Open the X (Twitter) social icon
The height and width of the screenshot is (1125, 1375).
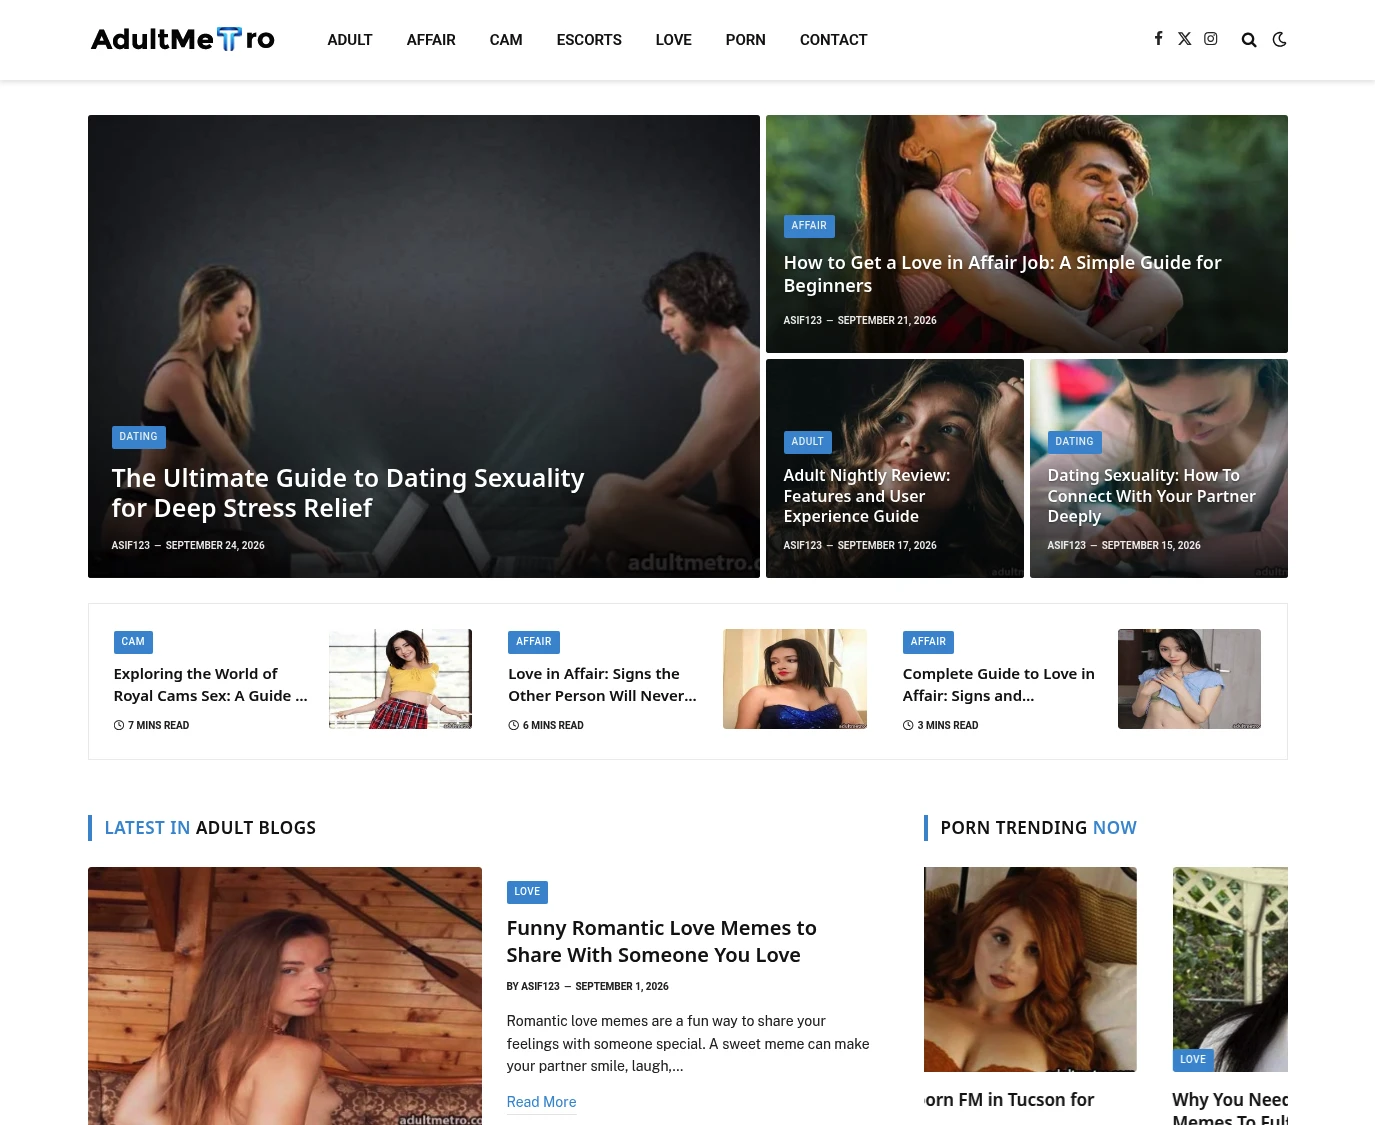(x=1184, y=39)
